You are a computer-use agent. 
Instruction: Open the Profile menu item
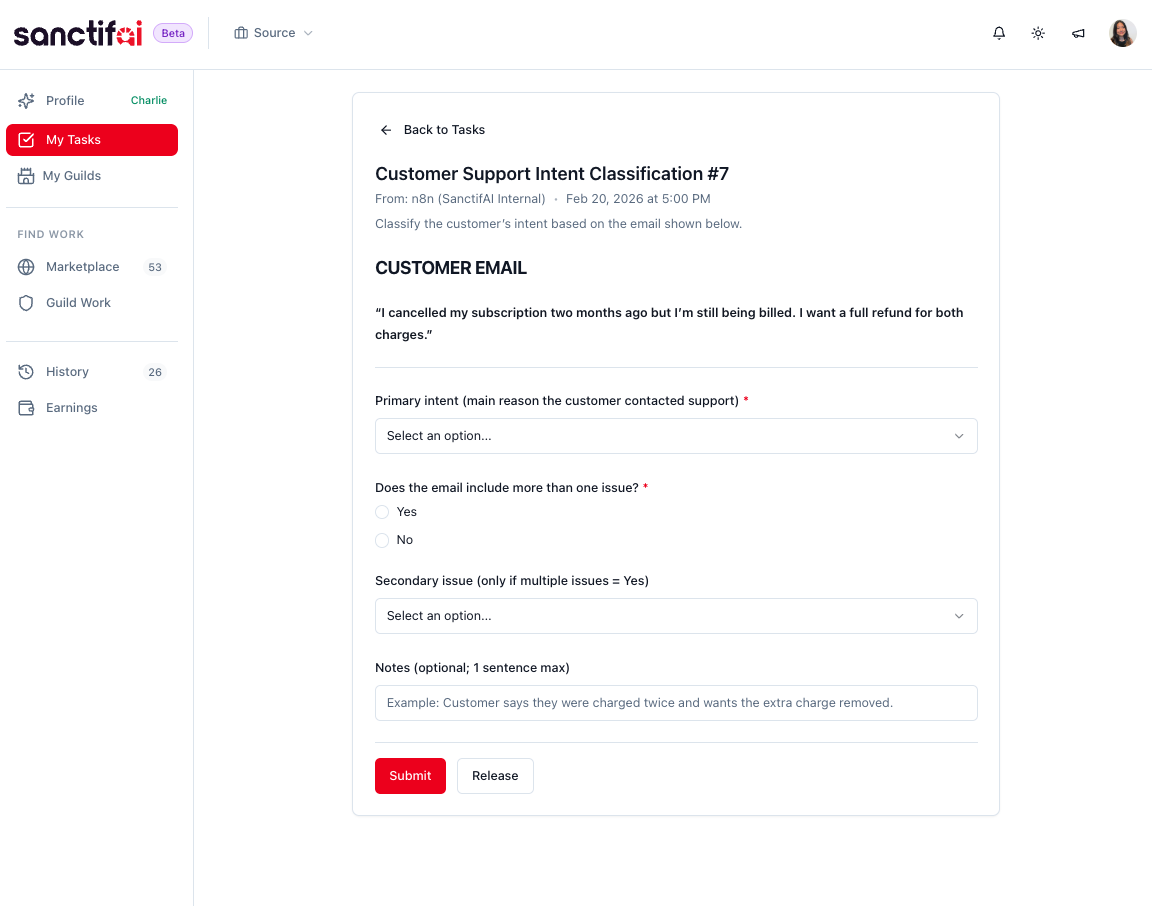click(x=65, y=101)
